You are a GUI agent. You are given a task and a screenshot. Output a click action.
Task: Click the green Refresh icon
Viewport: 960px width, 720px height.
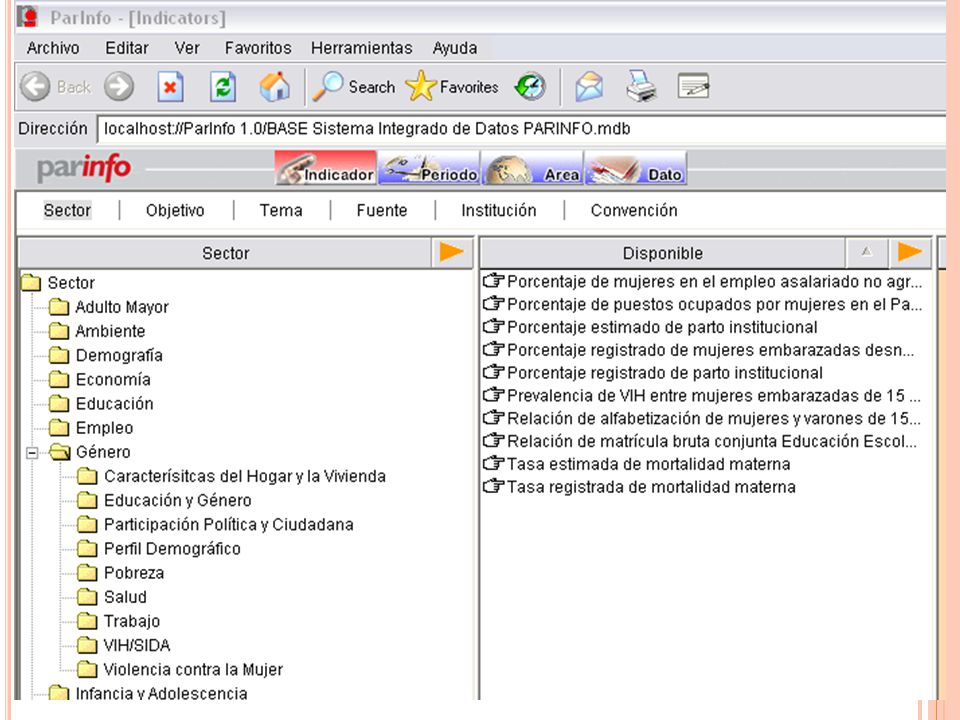(x=223, y=86)
